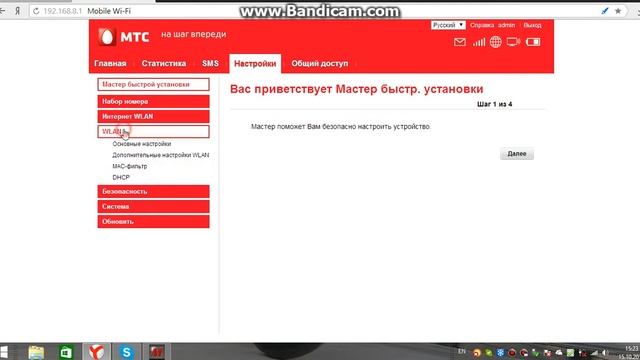The height and width of the screenshot is (360, 640).
Task: Expand the Интернет WLAN sidebar section
Action: [x=153, y=116]
